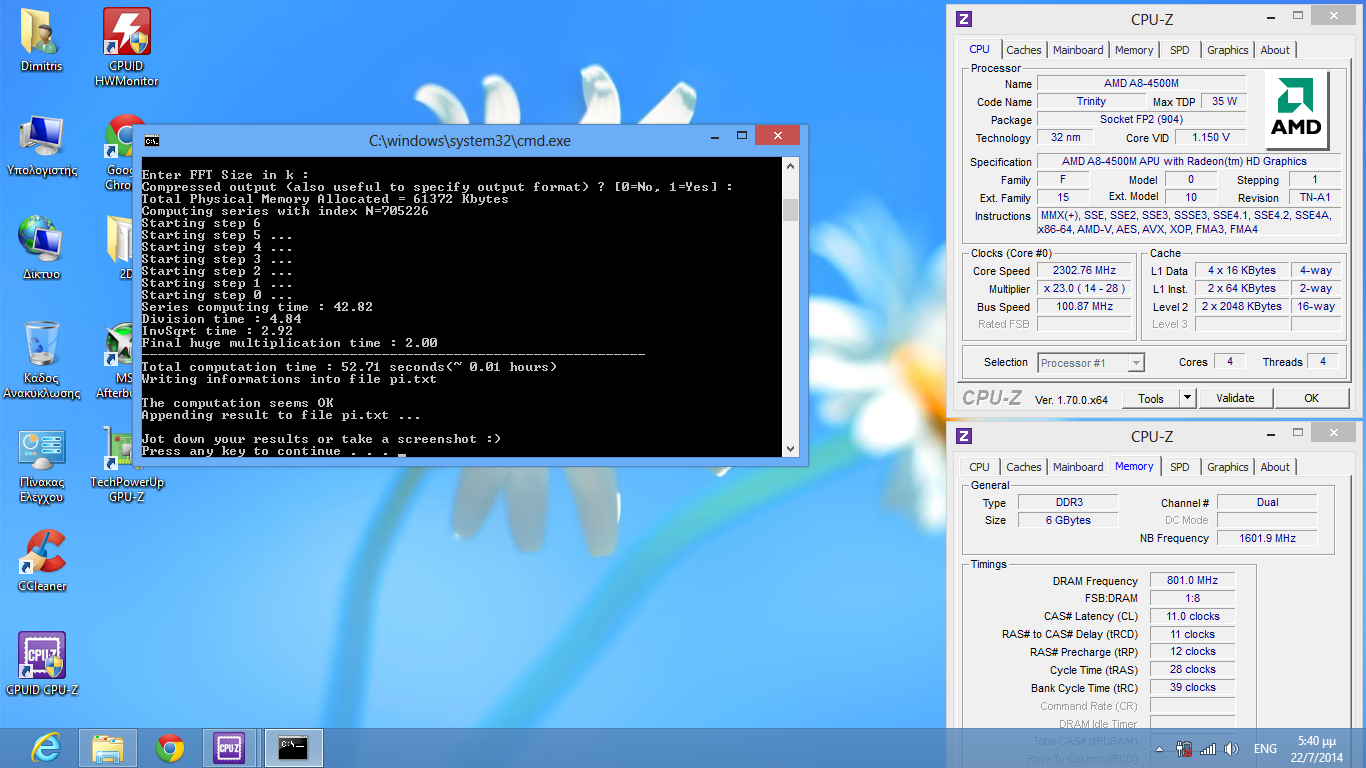Select SPD tab in lower CPU-Z window
This screenshot has height=768, width=1366.
pyautogui.click(x=1180, y=467)
